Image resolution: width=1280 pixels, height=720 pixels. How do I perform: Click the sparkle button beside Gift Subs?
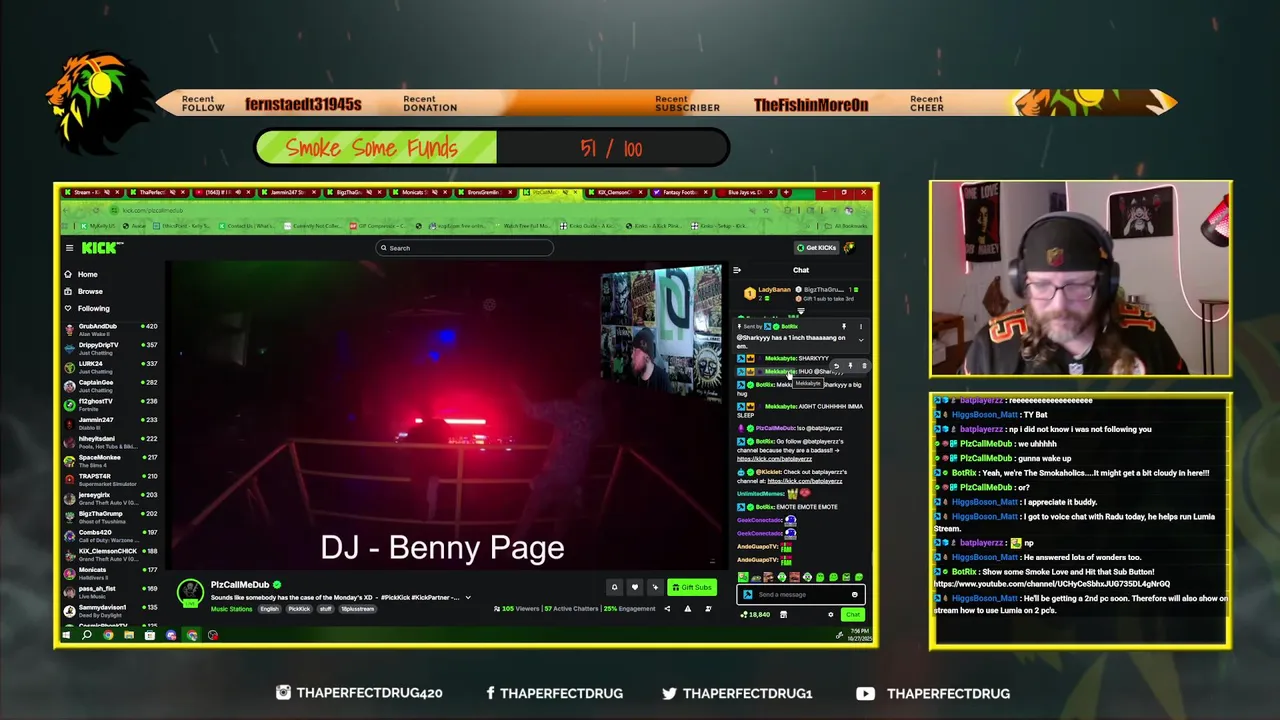click(655, 587)
